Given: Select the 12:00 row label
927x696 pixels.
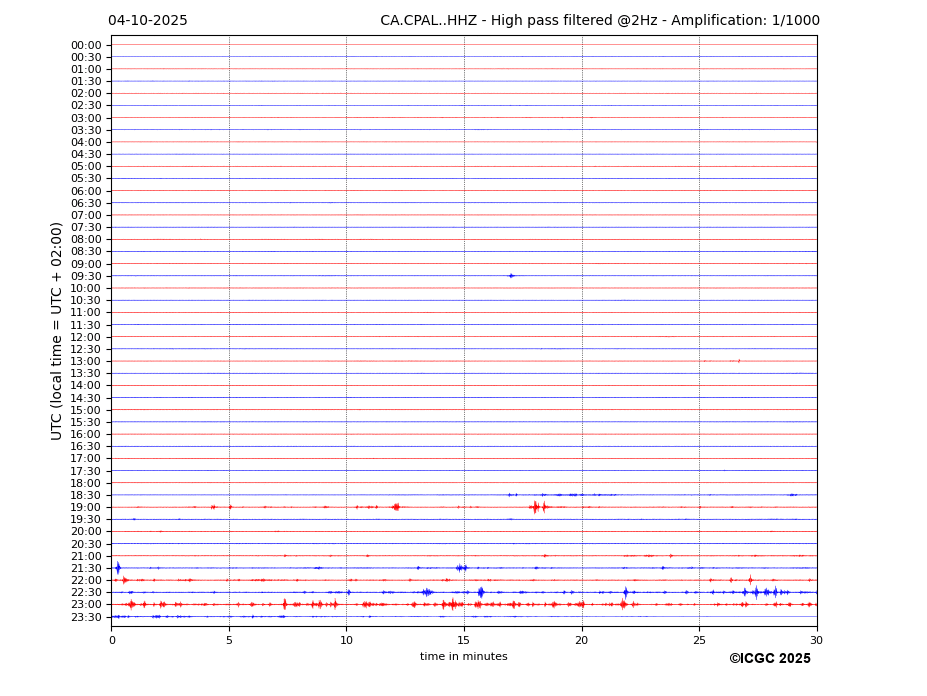Looking at the screenshot, I should coord(86,337).
